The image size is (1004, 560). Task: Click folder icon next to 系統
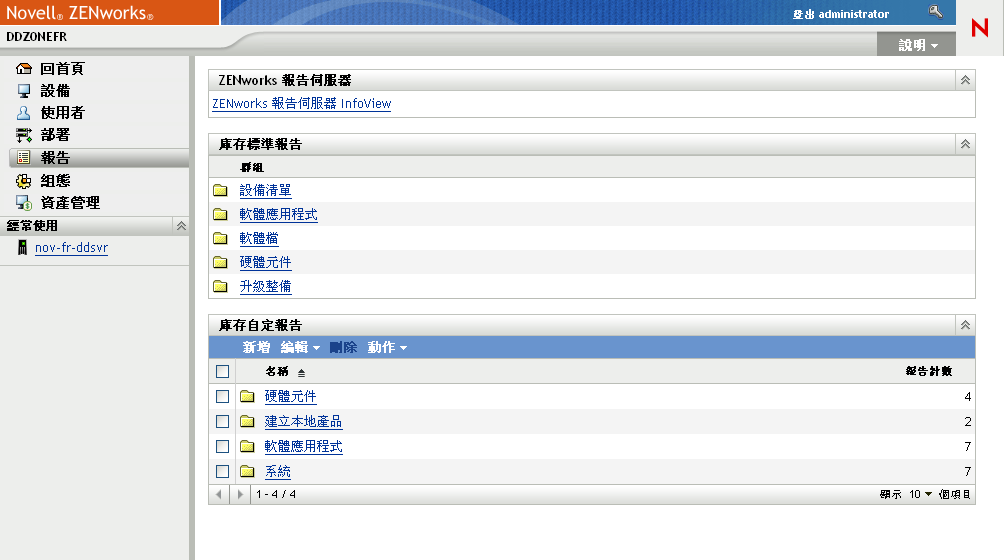pos(247,472)
